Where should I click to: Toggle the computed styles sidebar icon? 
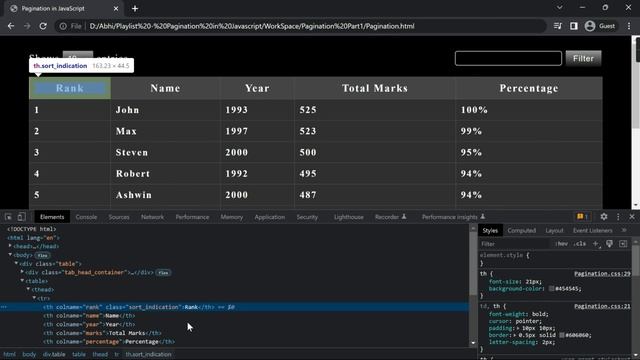coord(623,244)
